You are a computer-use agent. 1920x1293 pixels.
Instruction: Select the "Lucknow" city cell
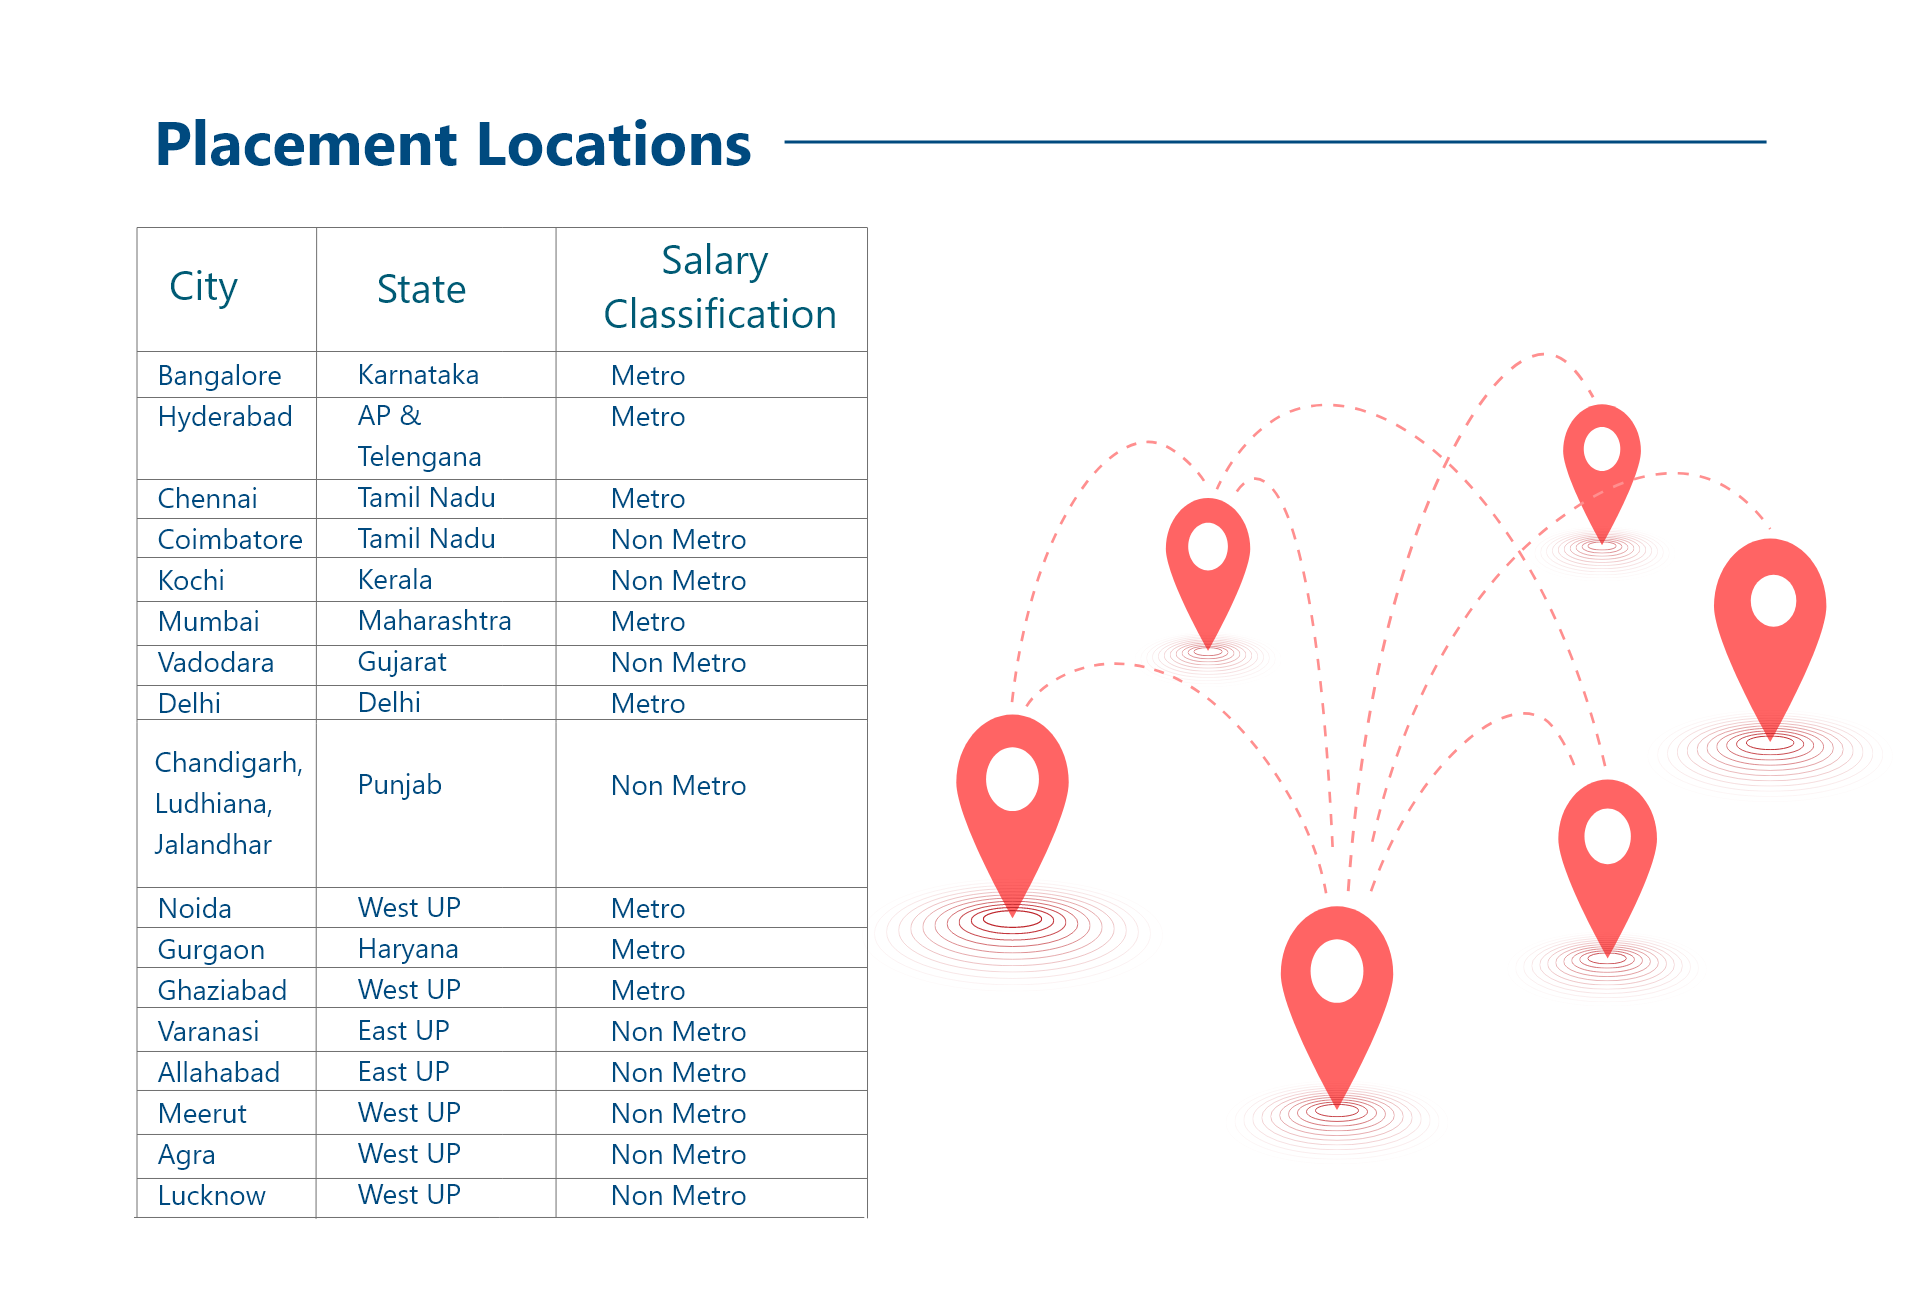tap(211, 1196)
